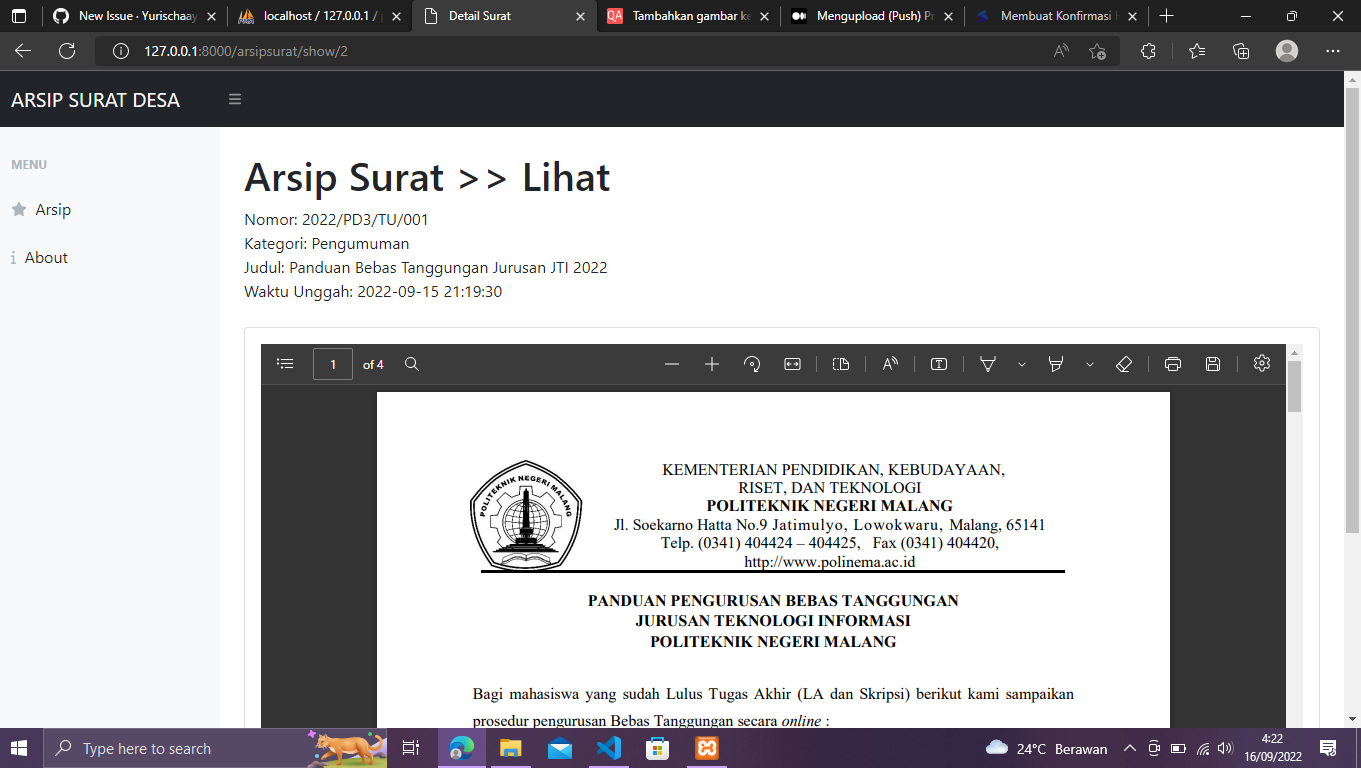Image resolution: width=1361 pixels, height=768 pixels.
Task: Toggle the Draw annotation tool
Action: tap(988, 364)
